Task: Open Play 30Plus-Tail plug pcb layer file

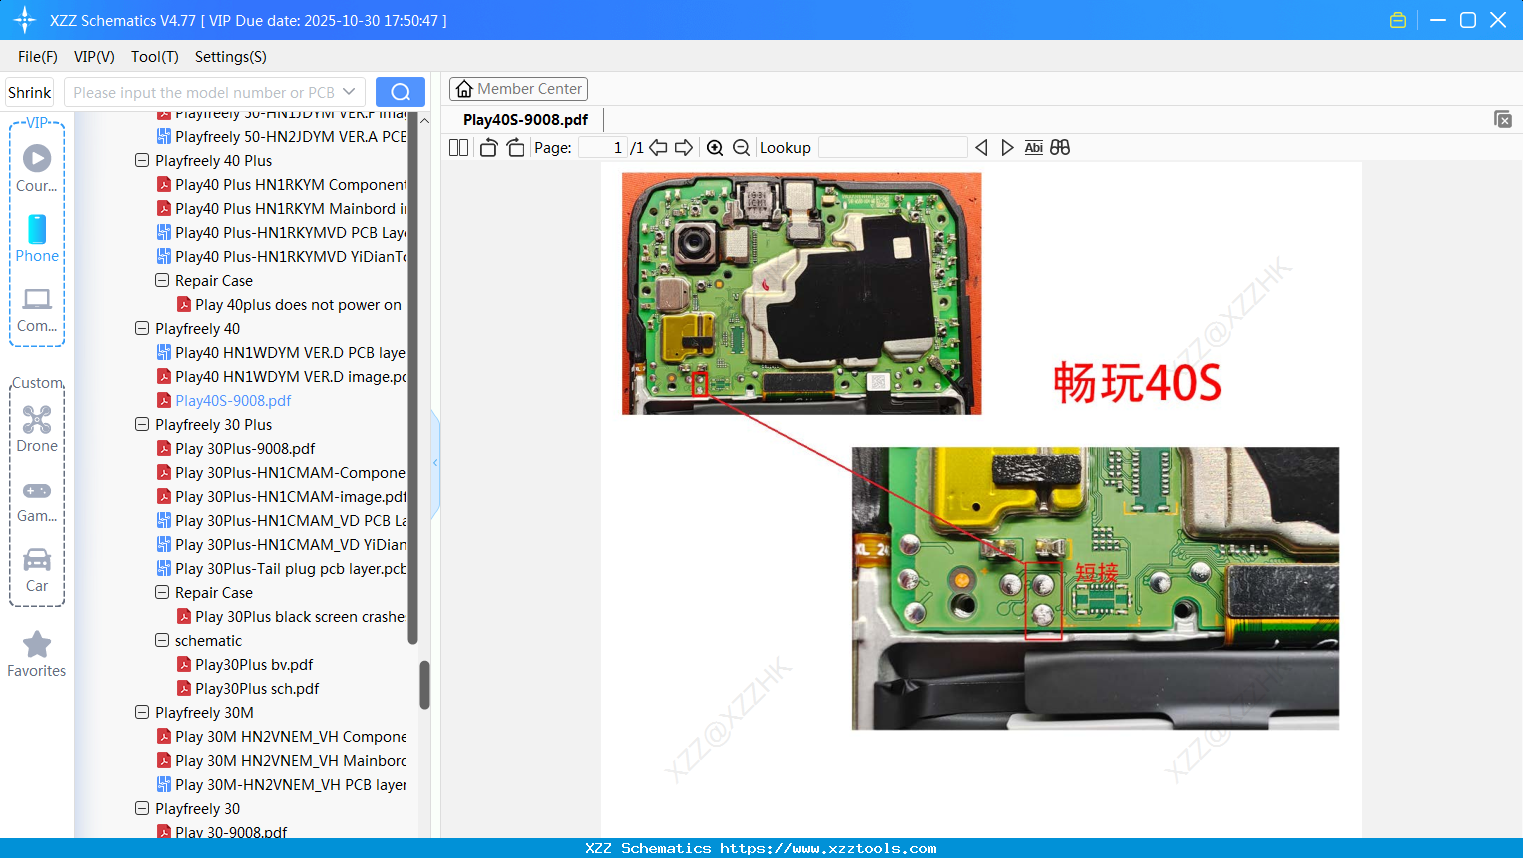Action: pyautogui.click(x=290, y=568)
